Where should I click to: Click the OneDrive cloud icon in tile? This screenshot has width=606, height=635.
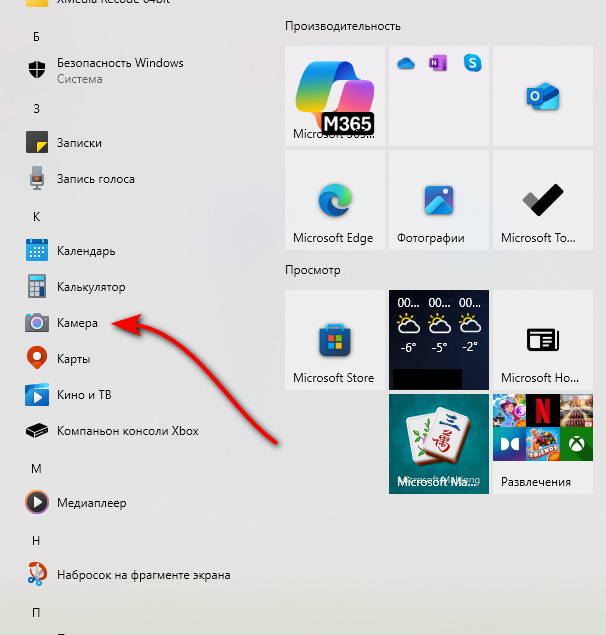click(405, 64)
